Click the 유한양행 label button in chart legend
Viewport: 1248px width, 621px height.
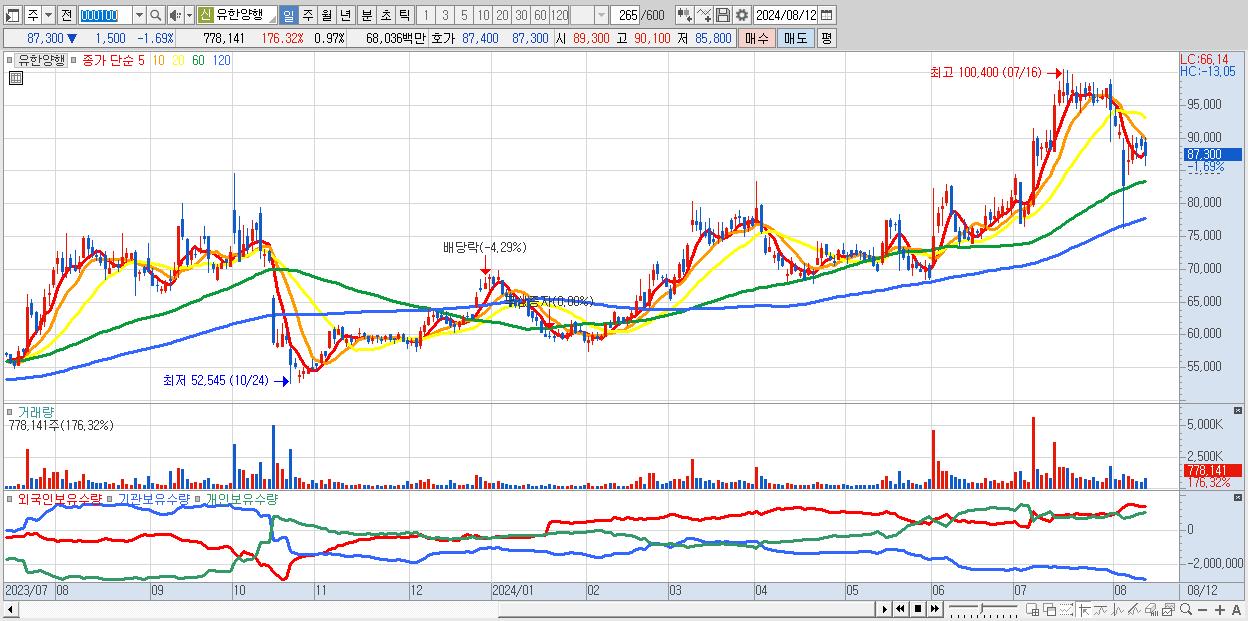(x=41, y=60)
